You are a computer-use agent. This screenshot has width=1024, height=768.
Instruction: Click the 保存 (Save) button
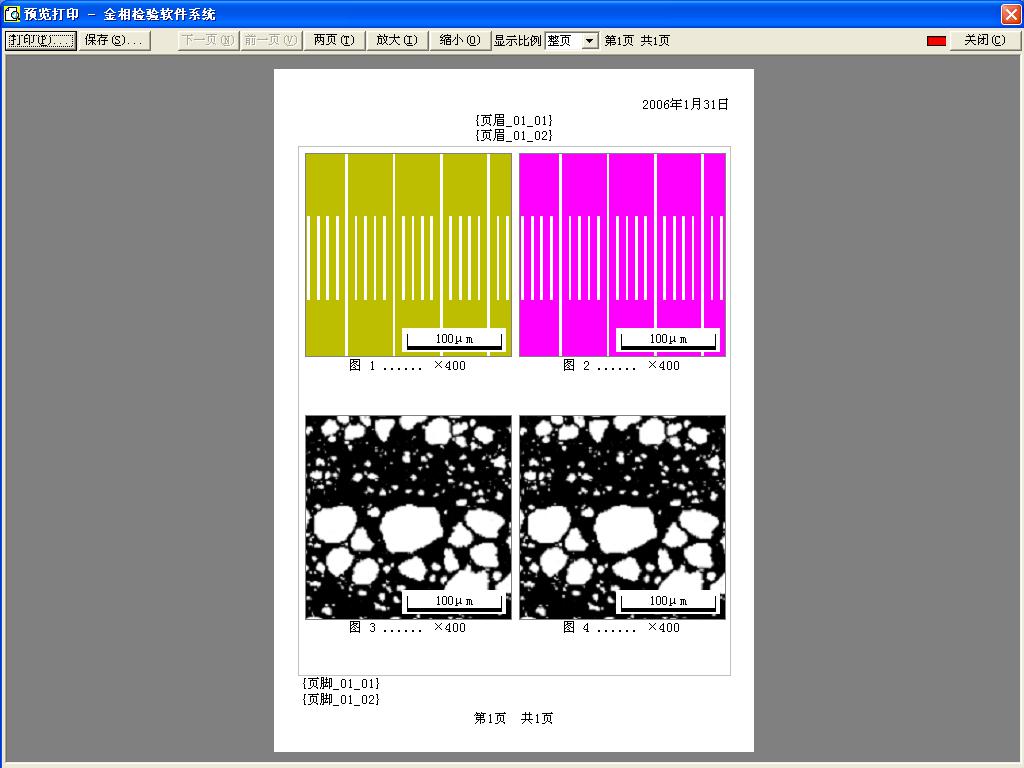point(114,40)
